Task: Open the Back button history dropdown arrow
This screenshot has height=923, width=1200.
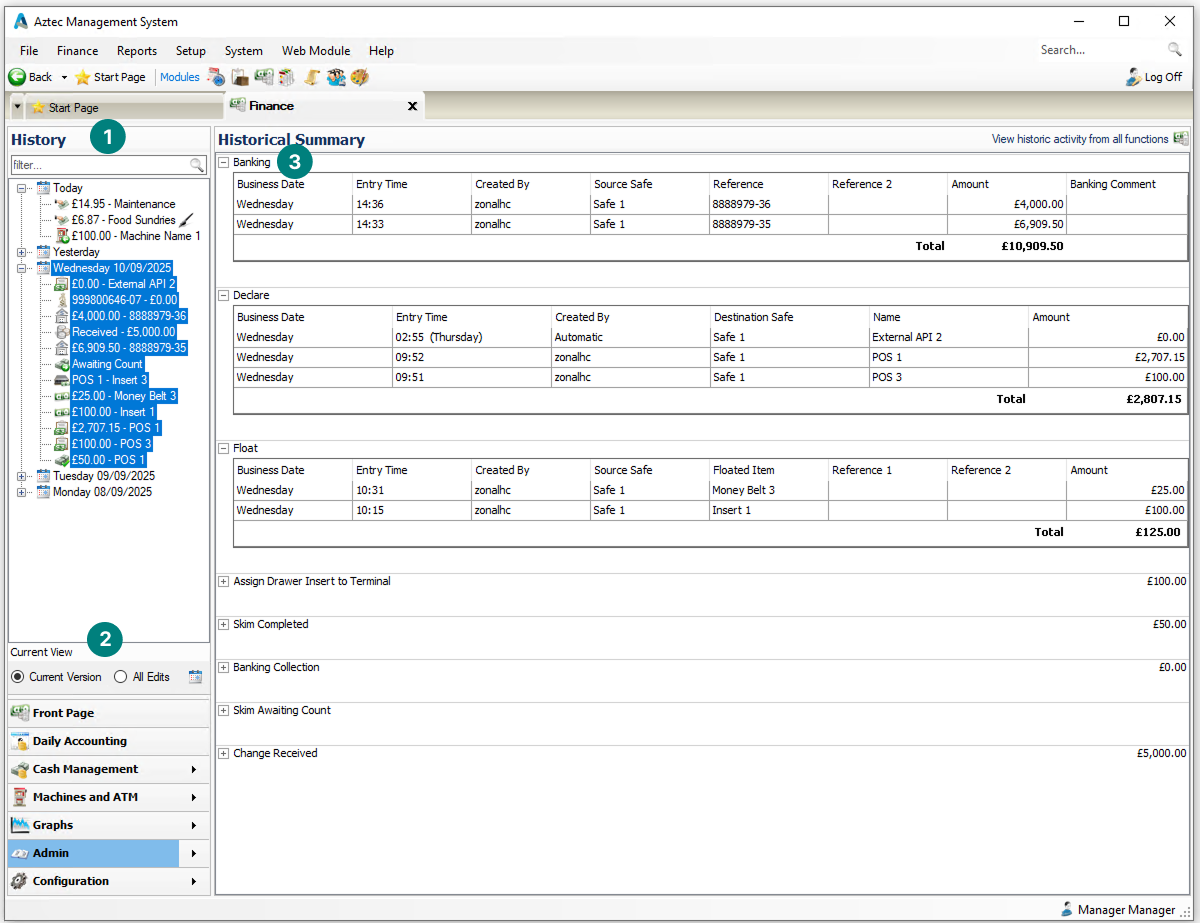Action: coord(64,77)
